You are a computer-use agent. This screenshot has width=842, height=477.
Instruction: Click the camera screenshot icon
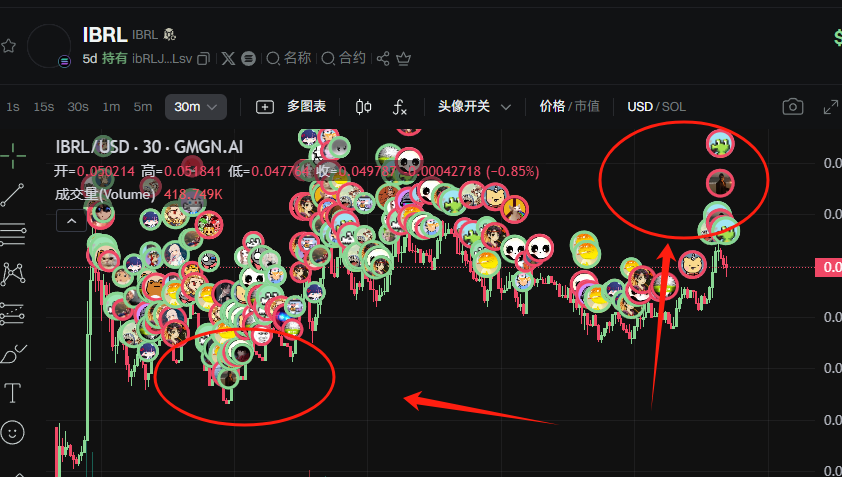click(793, 106)
